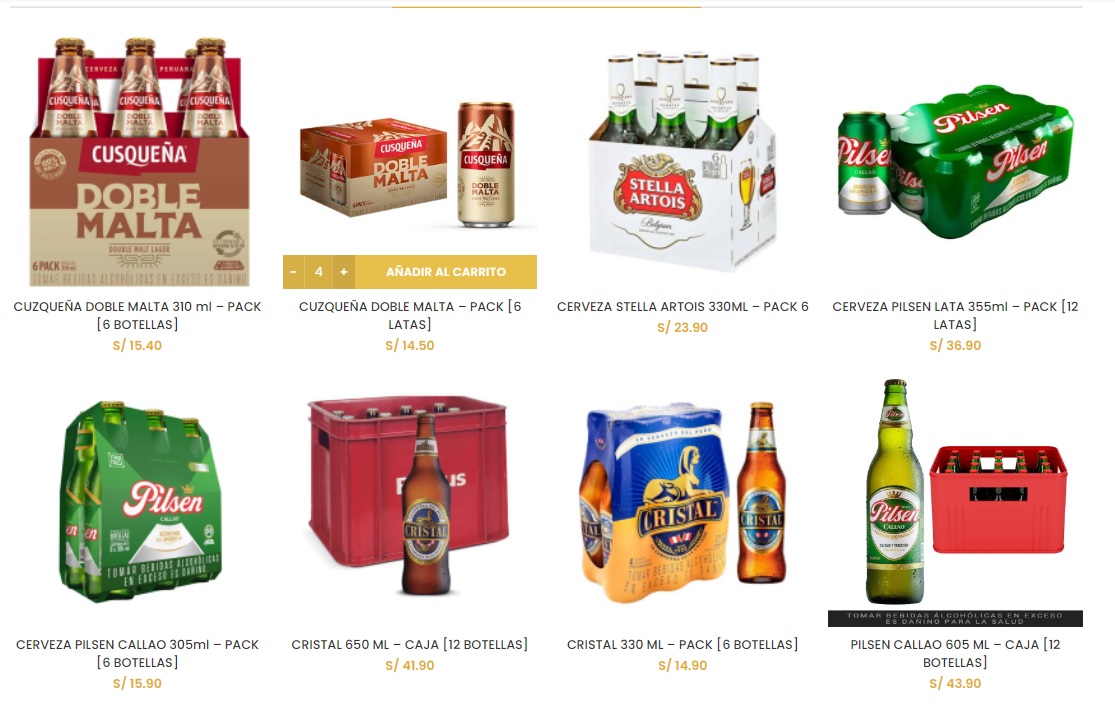Open the Pilsen Callao 305ml pack image

(137, 501)
